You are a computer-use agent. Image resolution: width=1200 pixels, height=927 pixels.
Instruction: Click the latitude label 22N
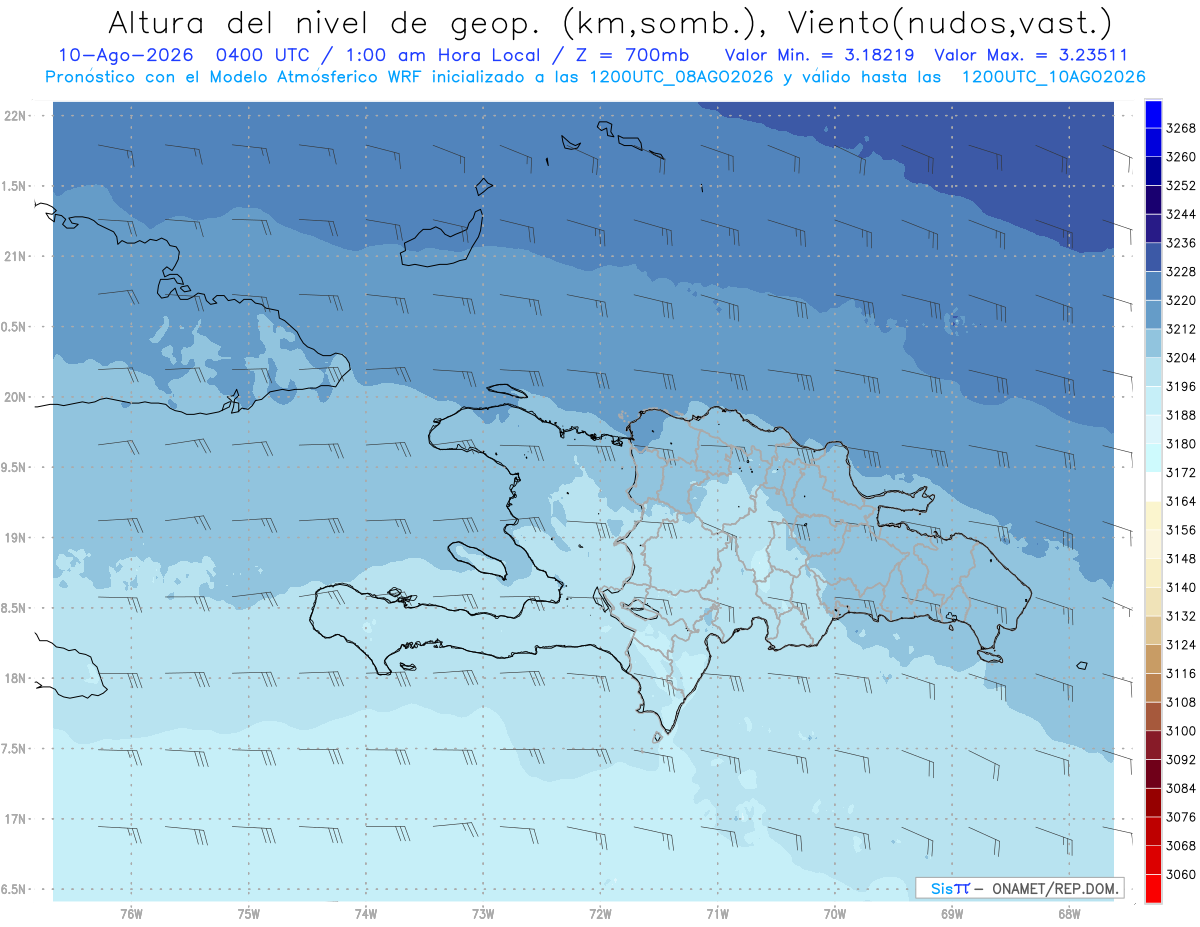point(14,116)
